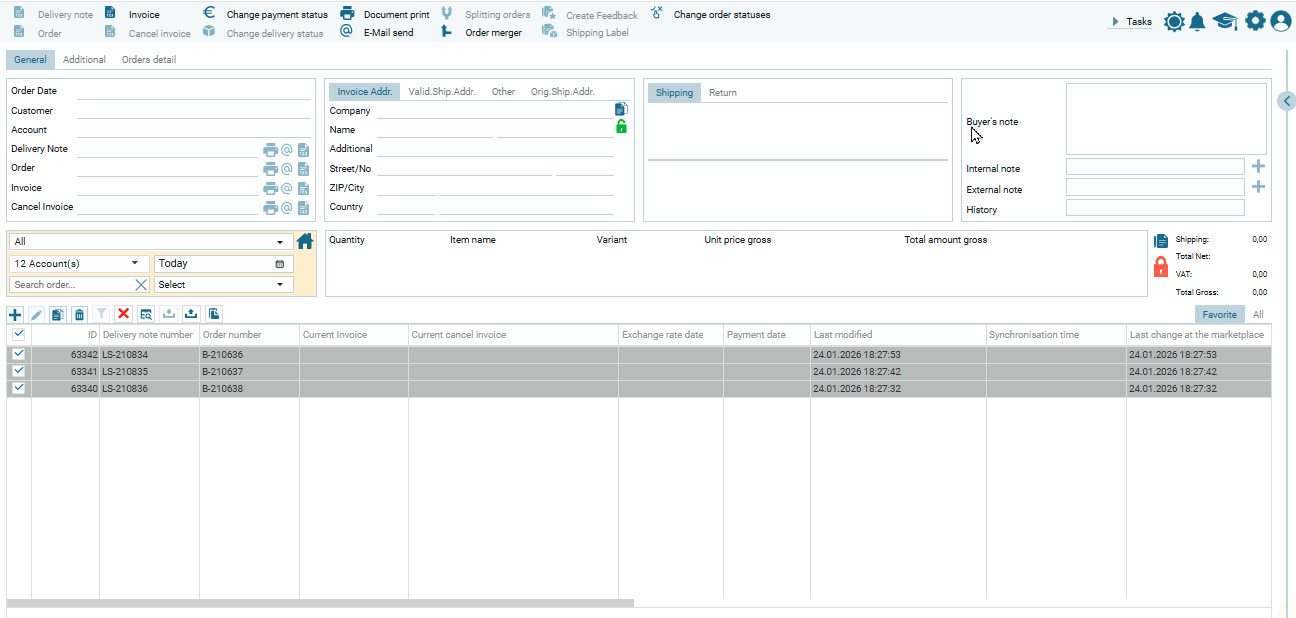Toggle the select-all checkbox in grid header
This screenshot has width=1296, height=618.
pos(18,335)
